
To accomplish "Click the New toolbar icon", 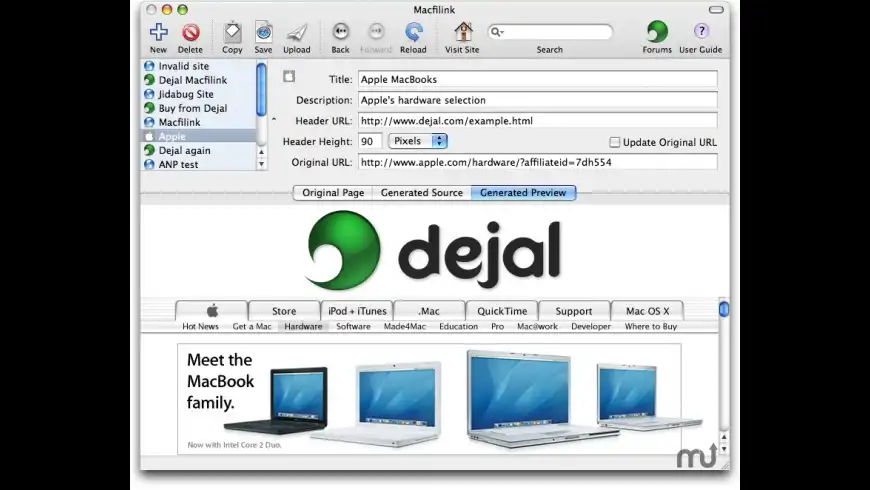I will (x=158, y=32).
